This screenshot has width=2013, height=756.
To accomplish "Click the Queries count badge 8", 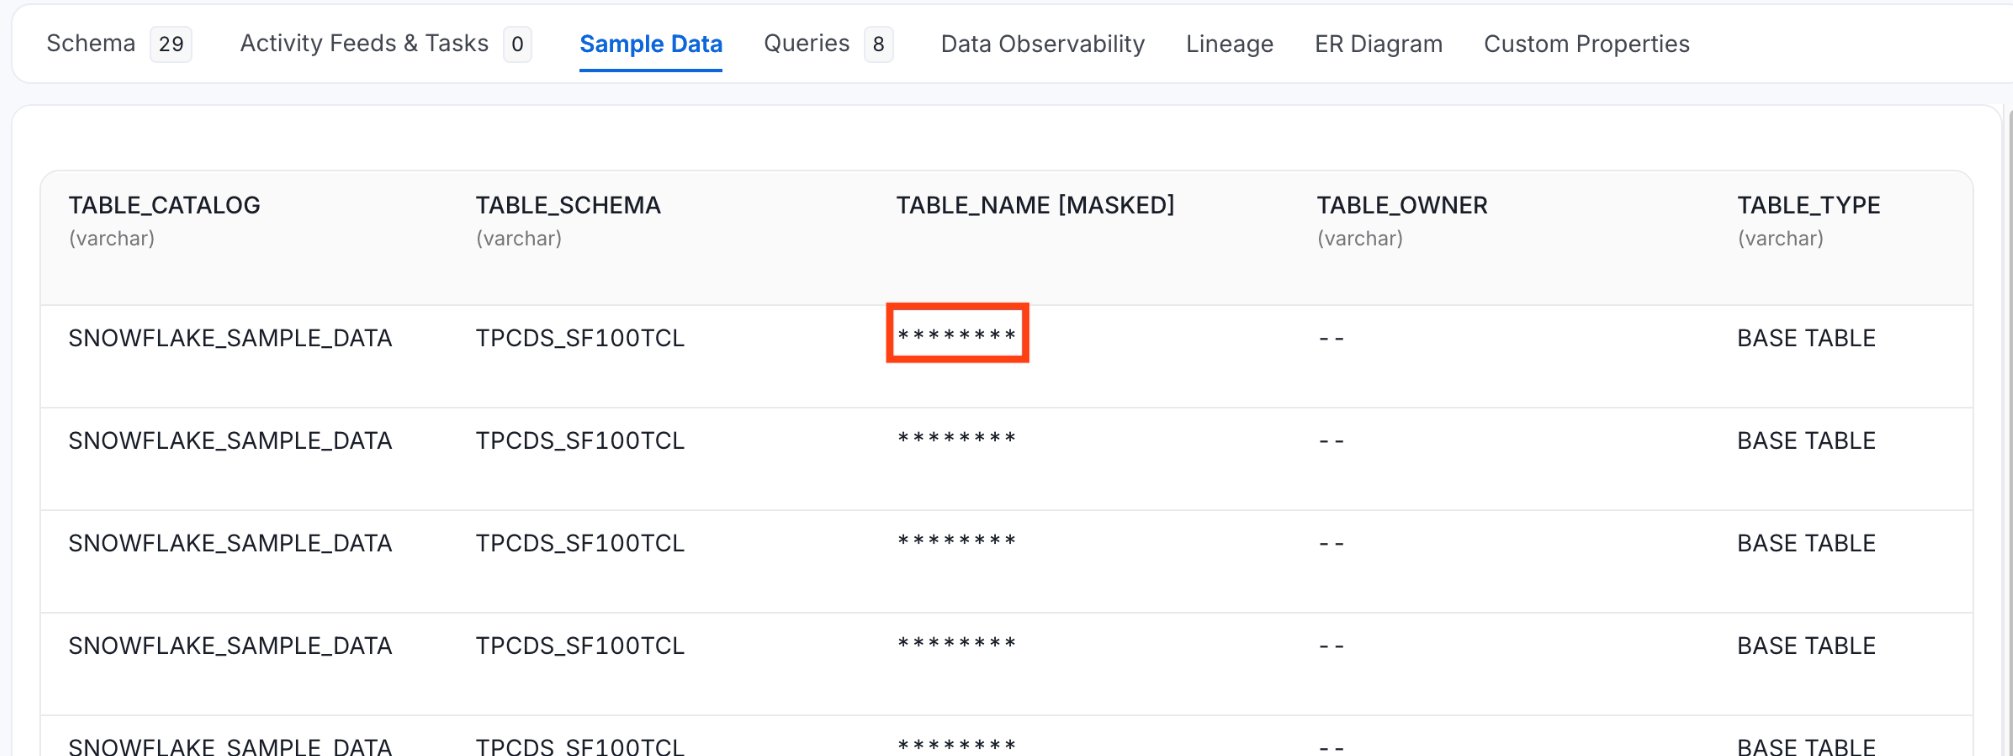I will click(x=878, y=44).
